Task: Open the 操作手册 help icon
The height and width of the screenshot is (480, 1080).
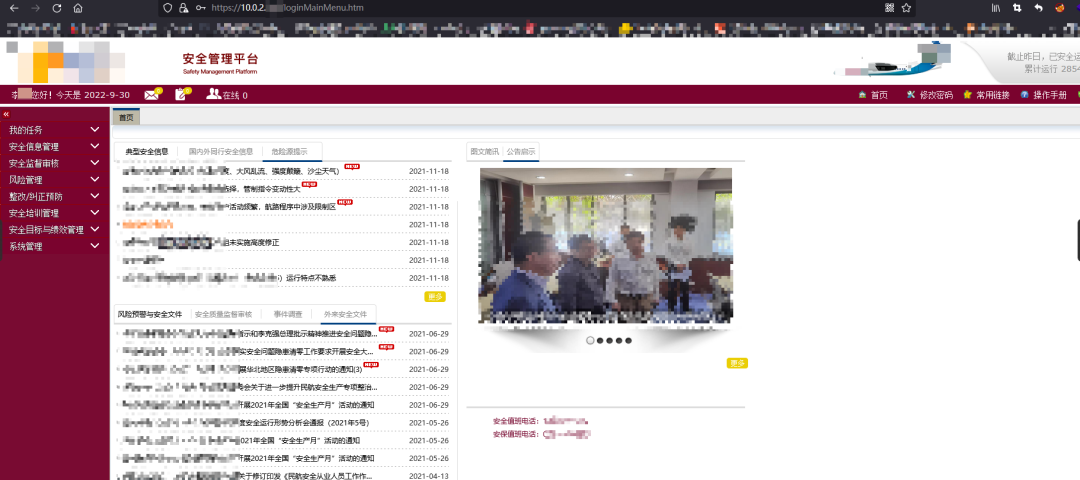Action: tap(1024, 95)
